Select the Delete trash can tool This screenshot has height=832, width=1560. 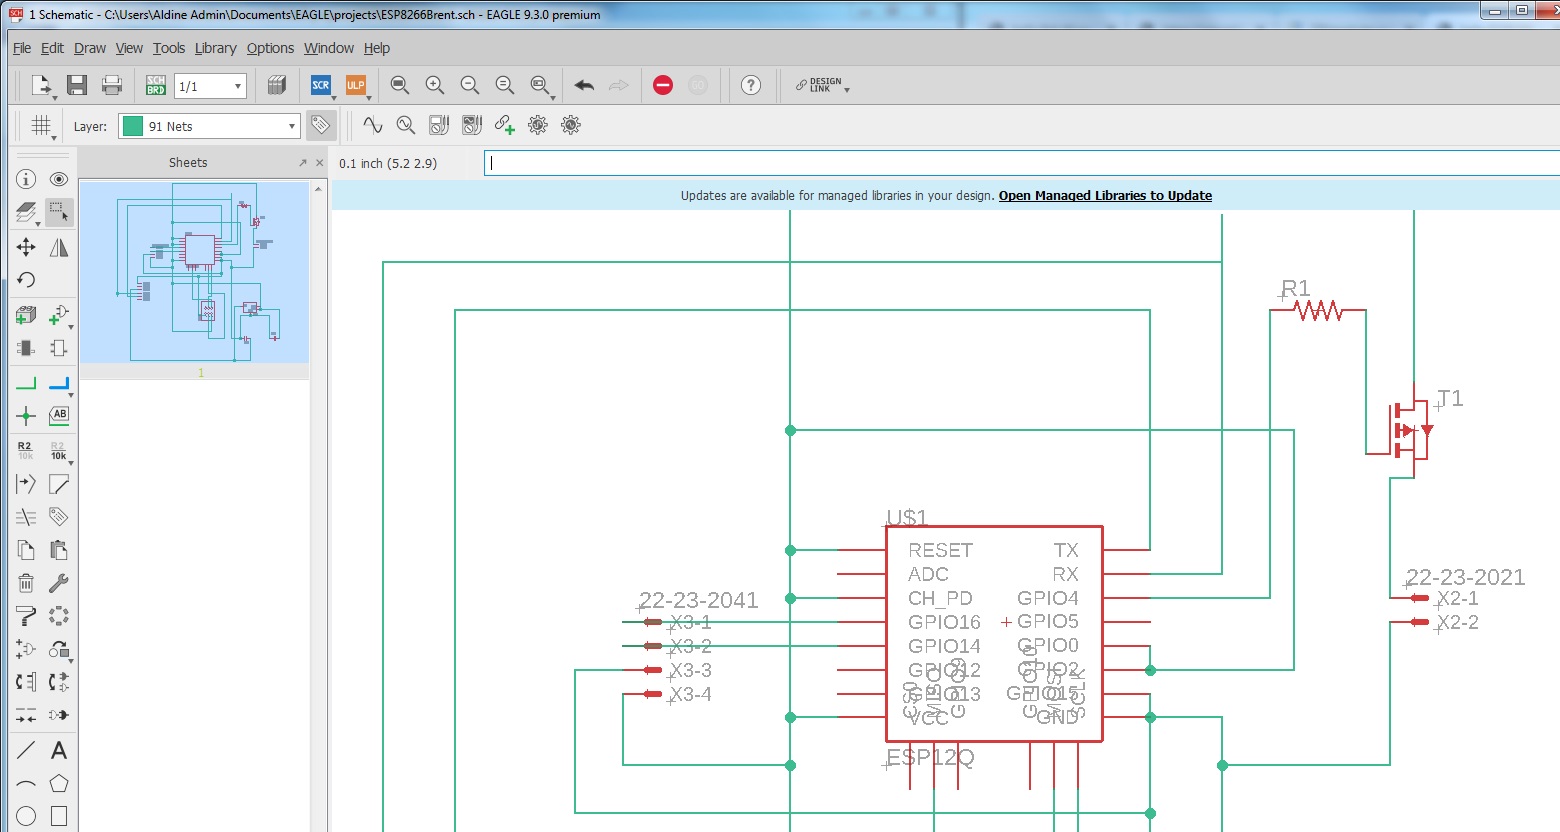point(26,583)
